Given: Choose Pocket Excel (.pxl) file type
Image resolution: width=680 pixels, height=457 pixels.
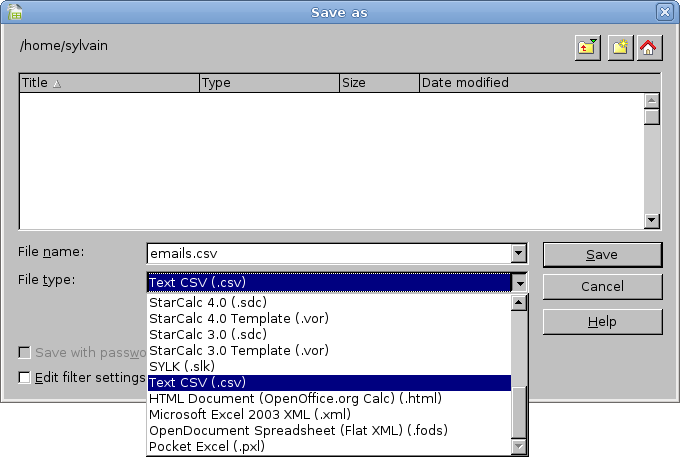Looking at the screenshot, I should pyautogui.click(x=207, y=446).
